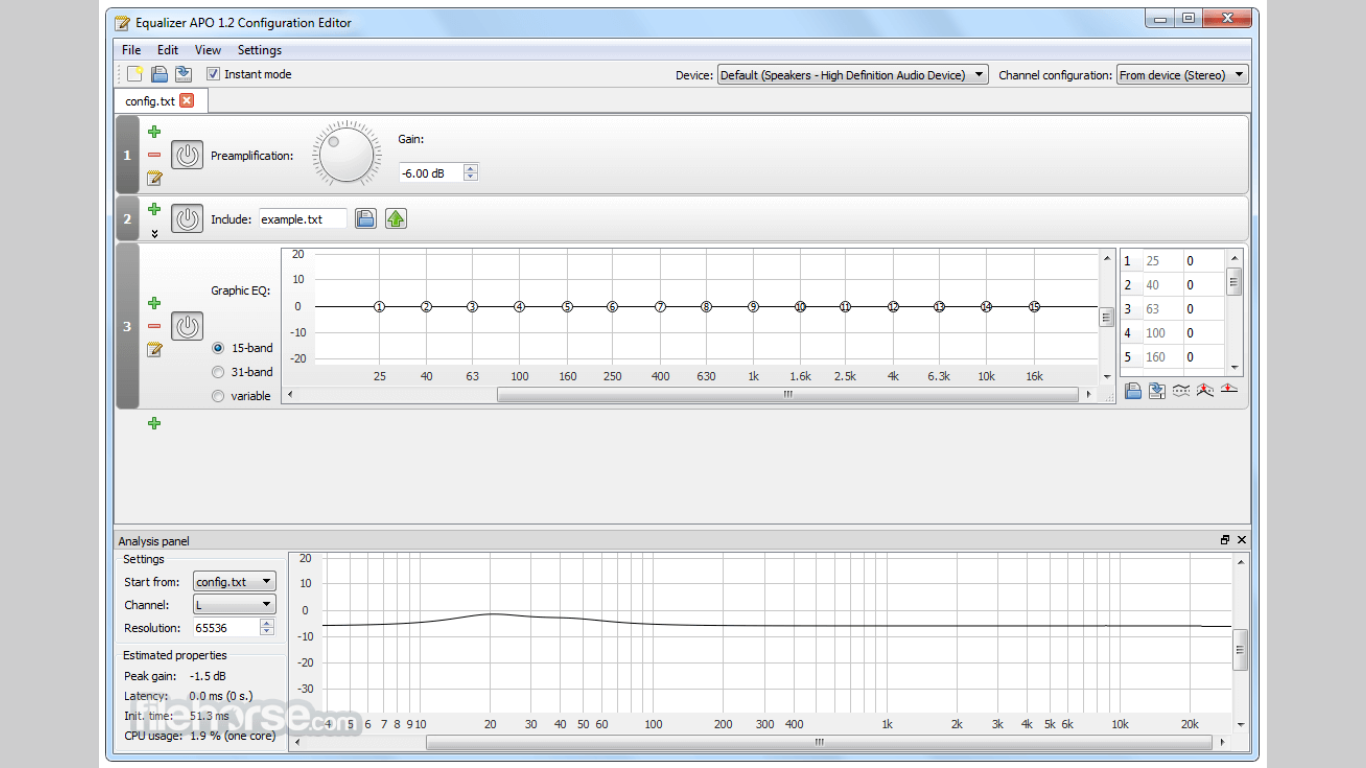
Task: Undock the Analysis panel with the float icon
Action: pos(1225,540)
